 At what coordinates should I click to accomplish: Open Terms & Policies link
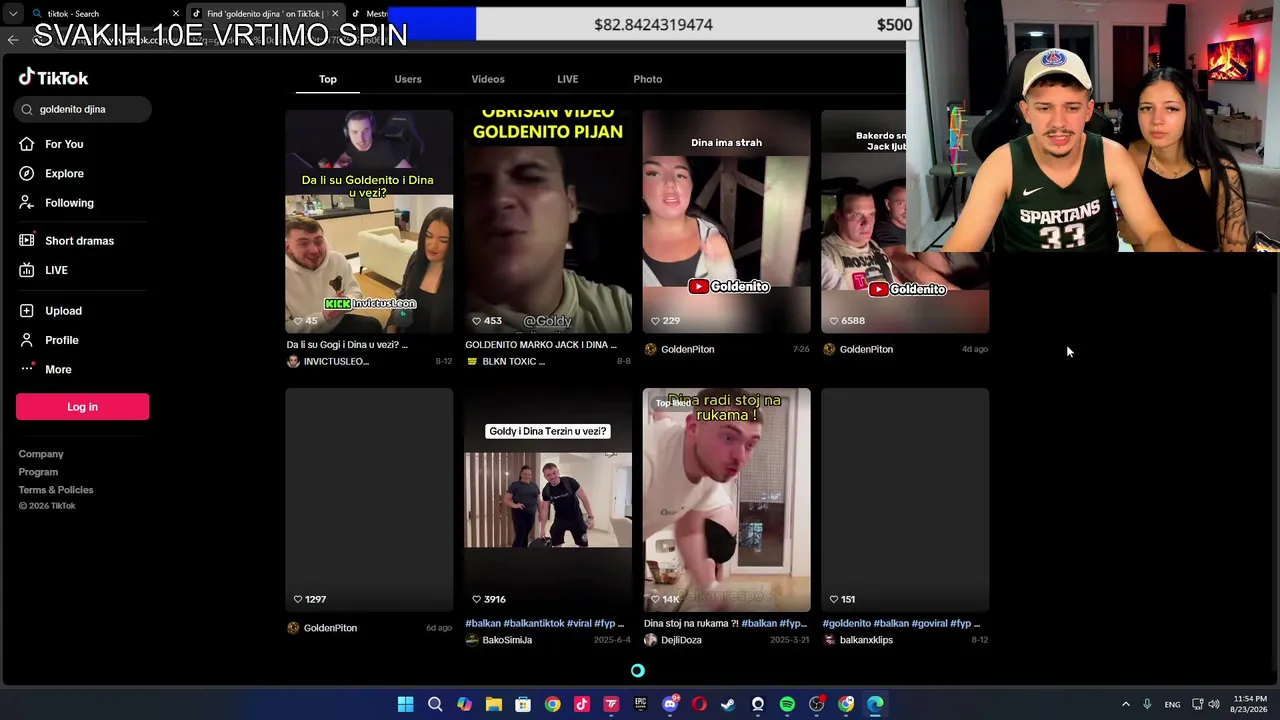point(56,490)
